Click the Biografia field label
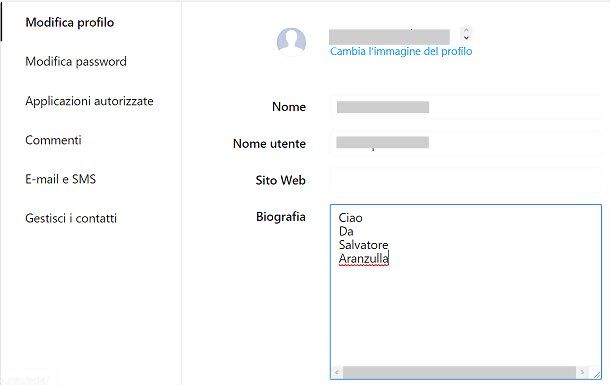 click(280, 217)
